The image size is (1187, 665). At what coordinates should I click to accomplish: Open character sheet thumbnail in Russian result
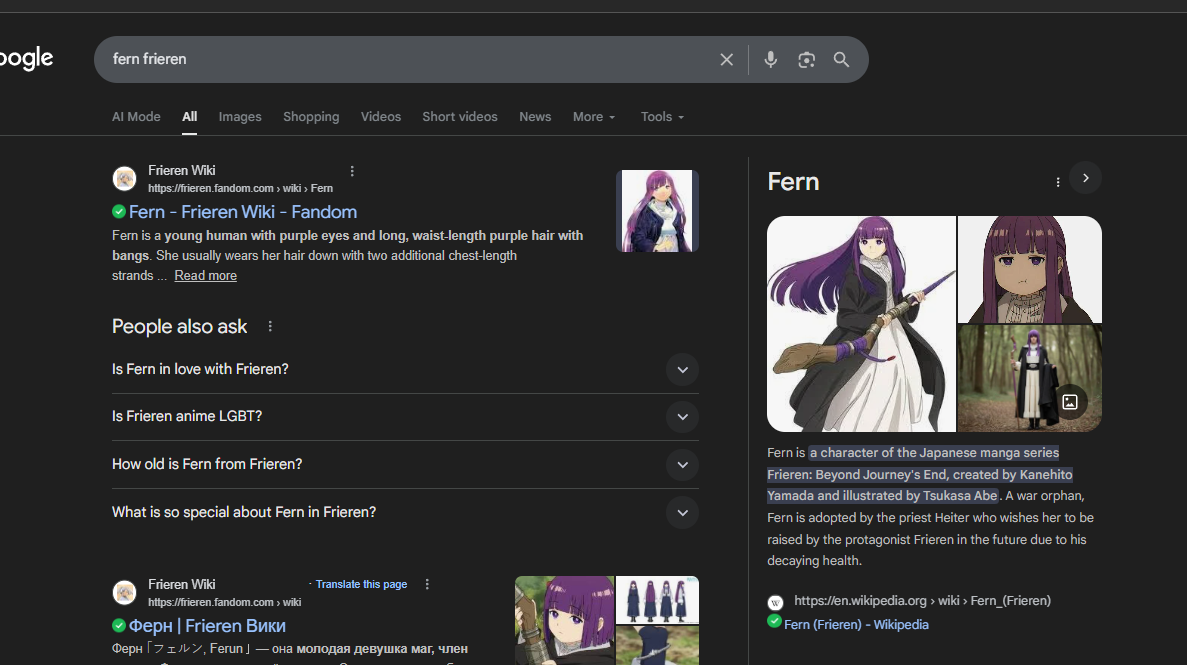pos(657,600)
